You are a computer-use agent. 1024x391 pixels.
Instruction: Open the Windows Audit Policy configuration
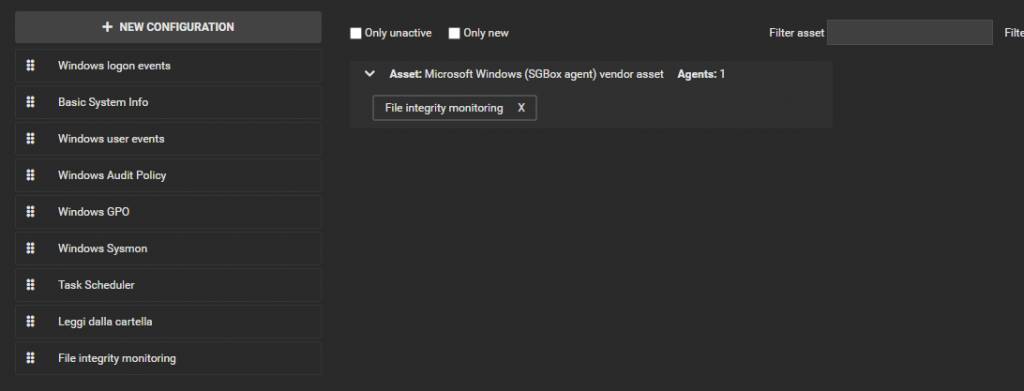[x=168, y=176]
